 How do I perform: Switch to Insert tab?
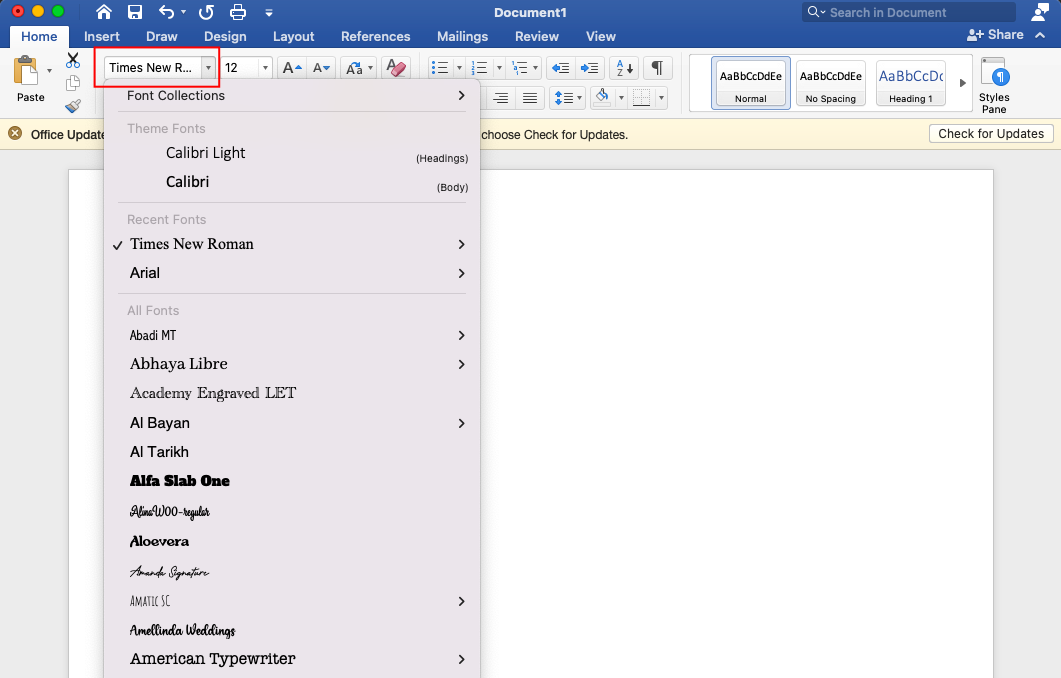pos(101,37)
